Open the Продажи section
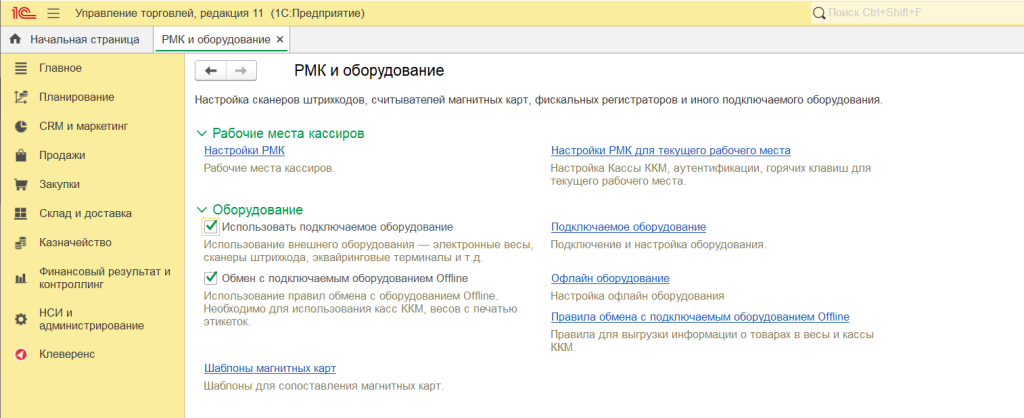The height and width of the screenshot is (418, 1024). pyautogui.click(x=62, y=155)
